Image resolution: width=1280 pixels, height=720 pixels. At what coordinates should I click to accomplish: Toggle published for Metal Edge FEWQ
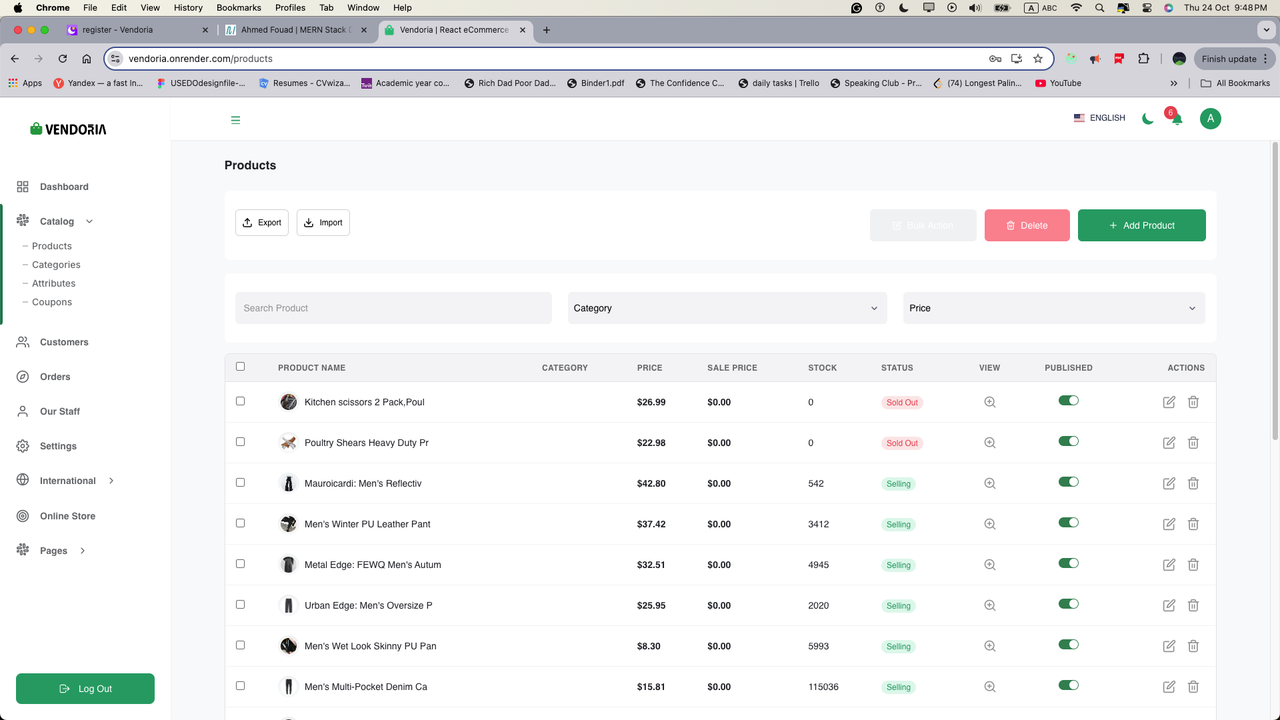tap(1068, 563)
